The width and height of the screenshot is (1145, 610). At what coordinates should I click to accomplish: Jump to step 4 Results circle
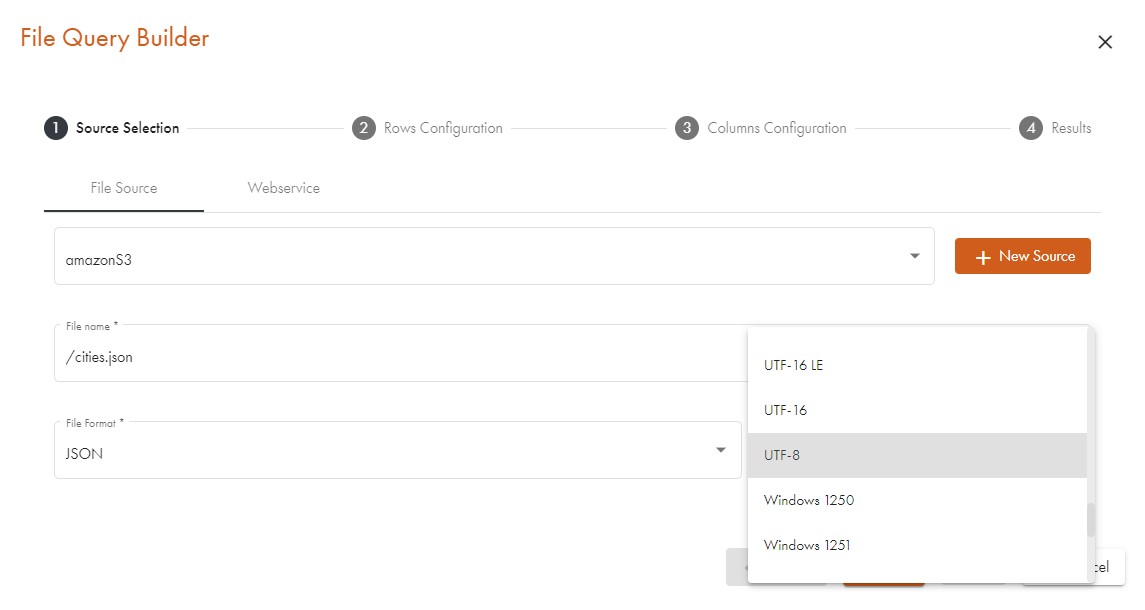(x=1031, y=128)
